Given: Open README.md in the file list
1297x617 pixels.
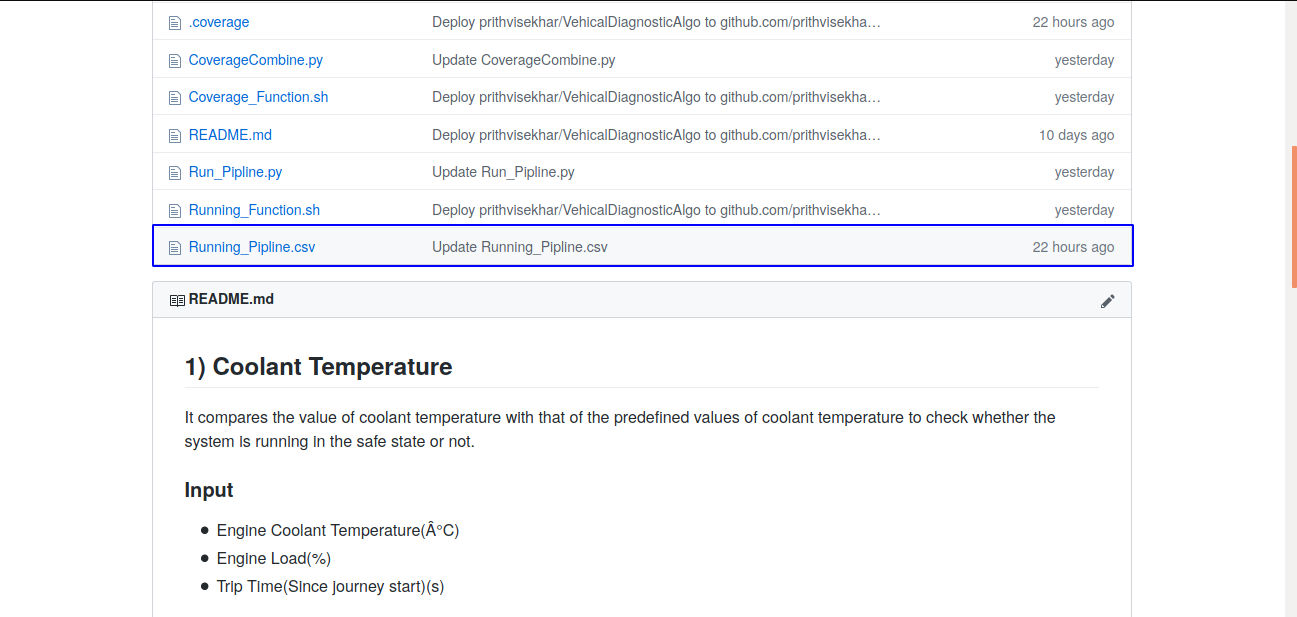Looking at the screenshot, I should (x=230, y=135).
